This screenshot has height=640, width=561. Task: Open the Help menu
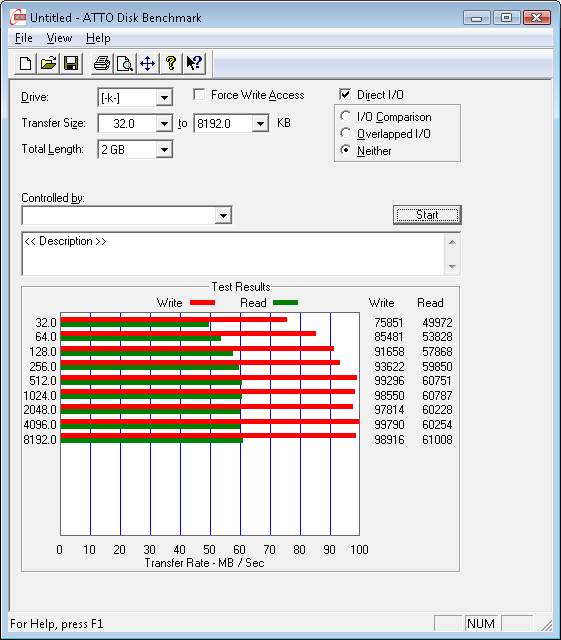98,38
